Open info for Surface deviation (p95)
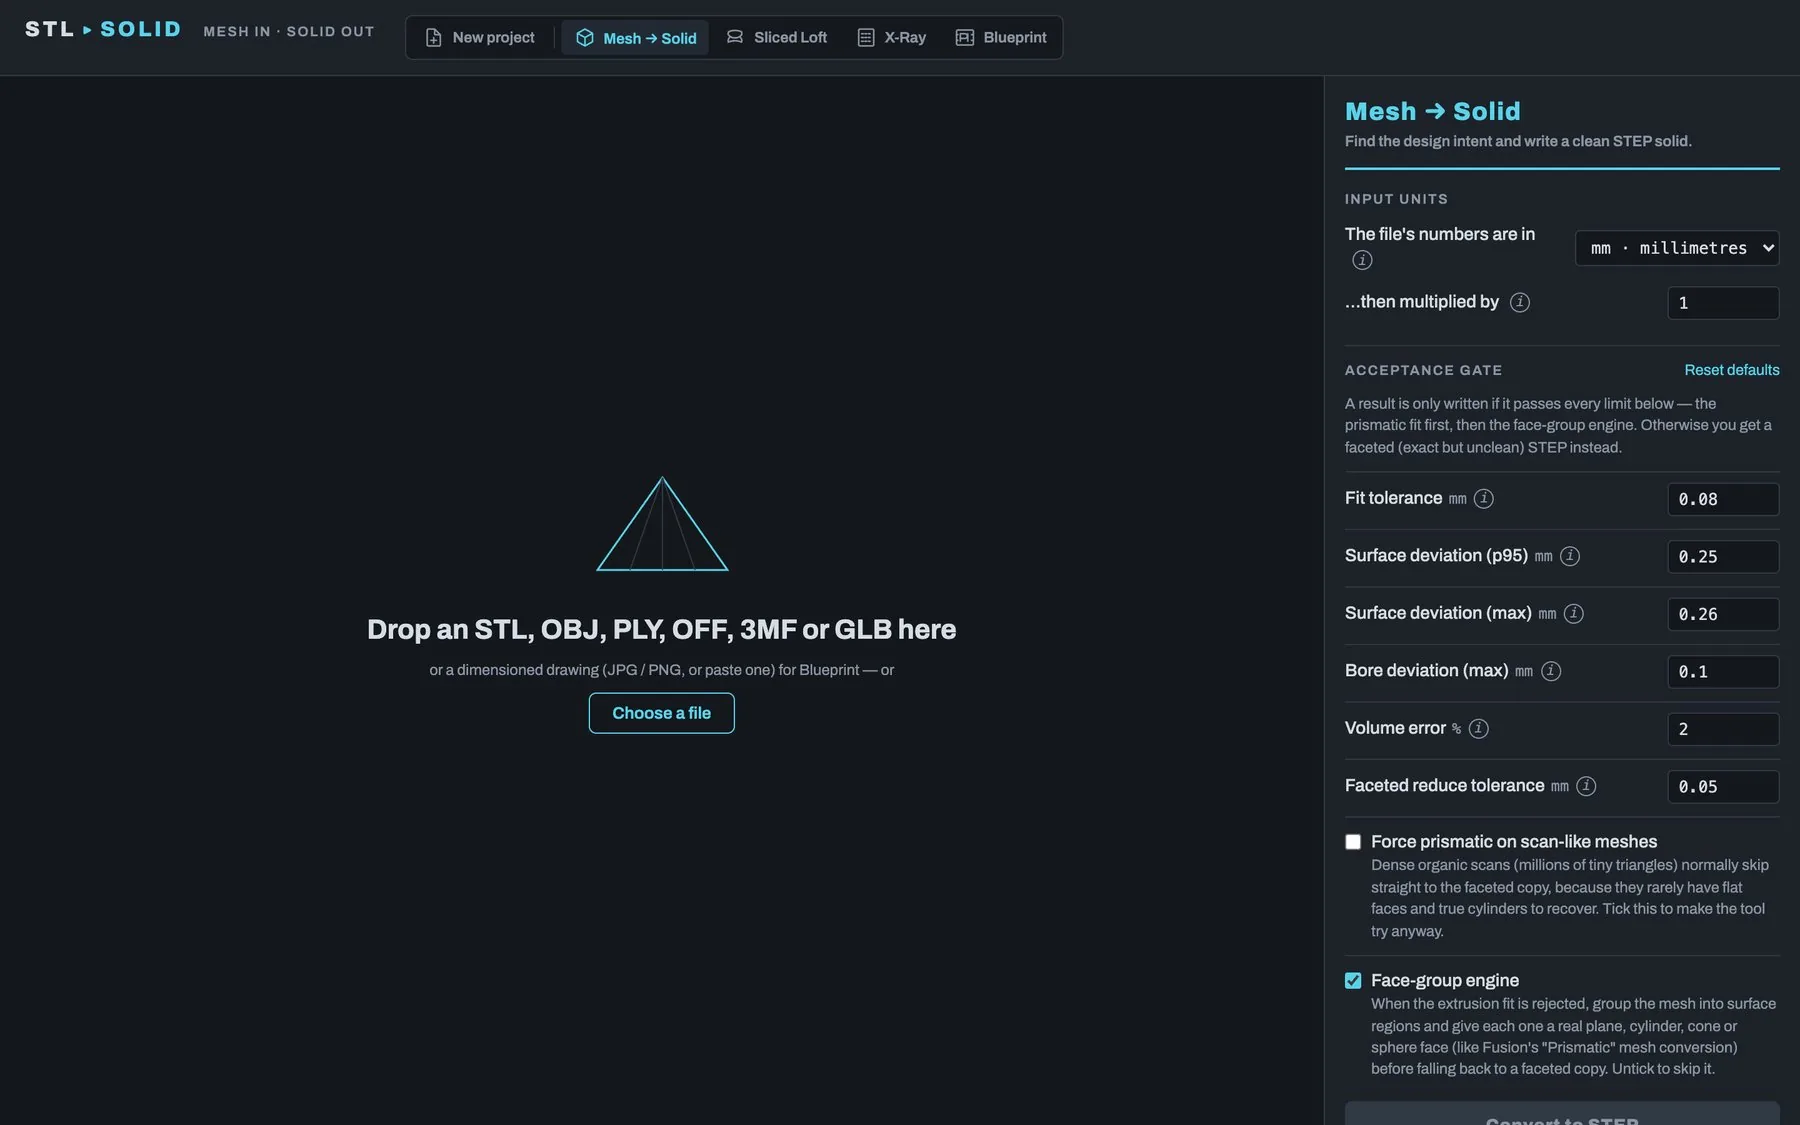This screenshot has width=1800, height=1125. (1570, 556)
